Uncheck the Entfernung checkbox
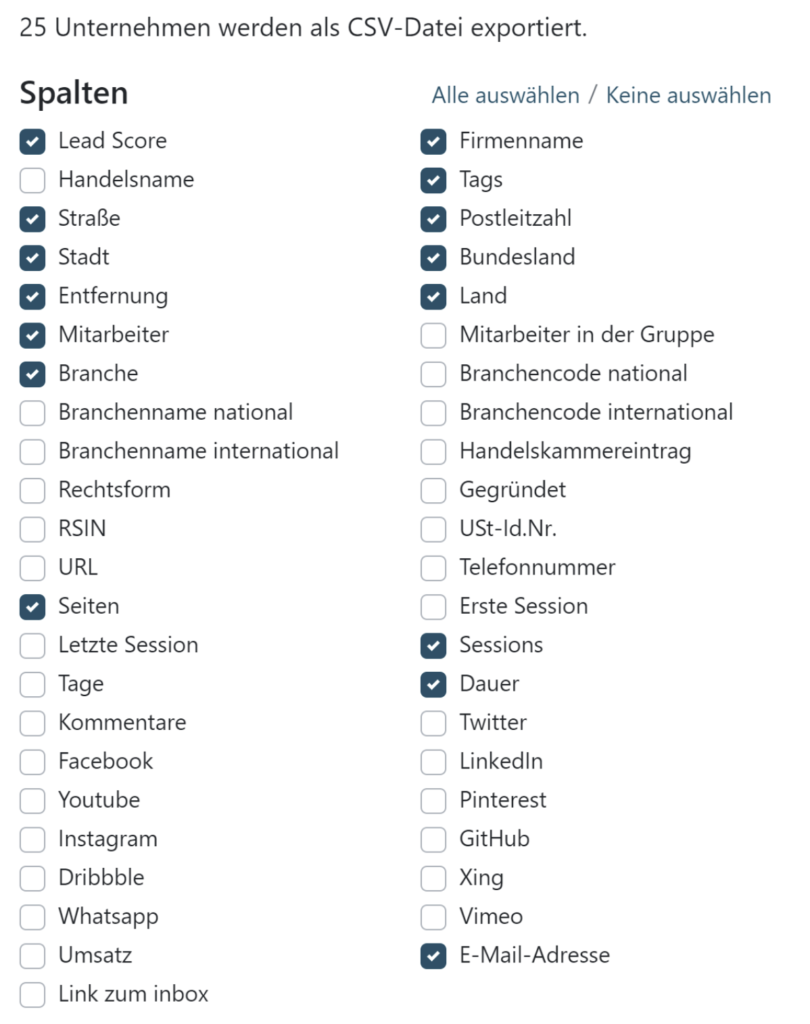The width and height of the screenshot is (810, 1024). tap(33, 296)
